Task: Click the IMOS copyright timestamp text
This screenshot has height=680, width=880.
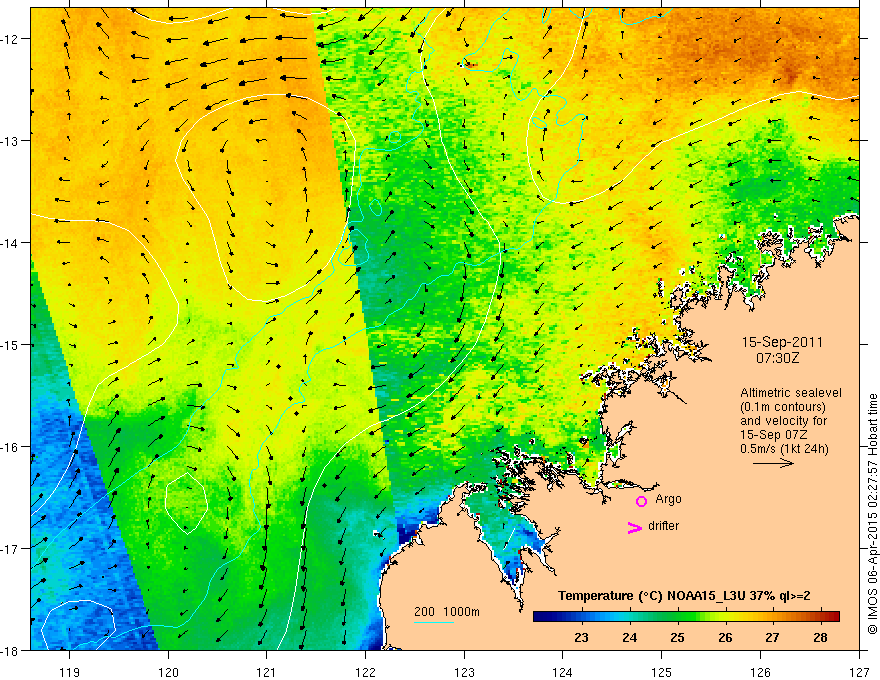Action: click(872, 514)
